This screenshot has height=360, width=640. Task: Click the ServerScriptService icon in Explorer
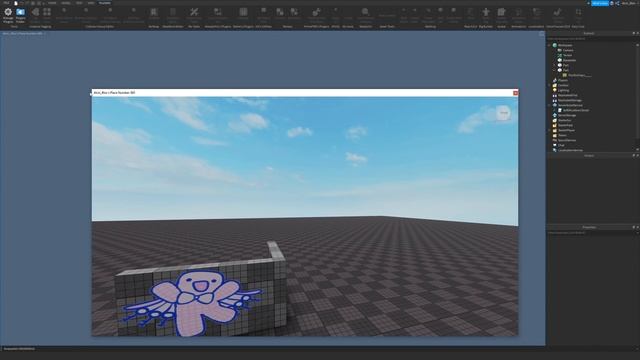coord(555,105)
